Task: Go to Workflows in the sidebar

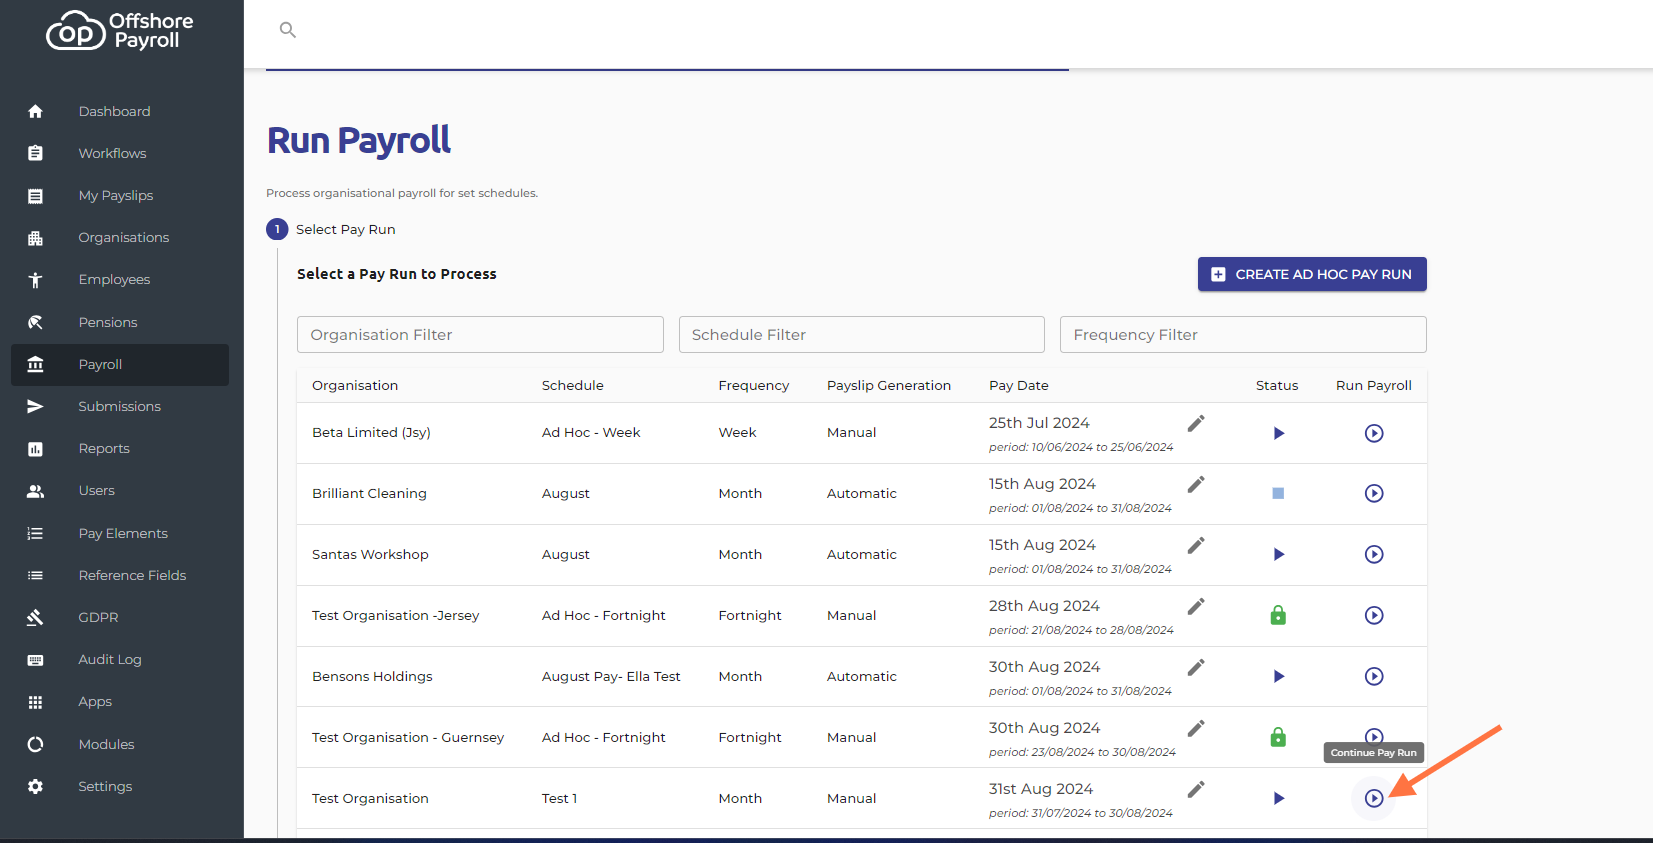Action: pos(120,153)
